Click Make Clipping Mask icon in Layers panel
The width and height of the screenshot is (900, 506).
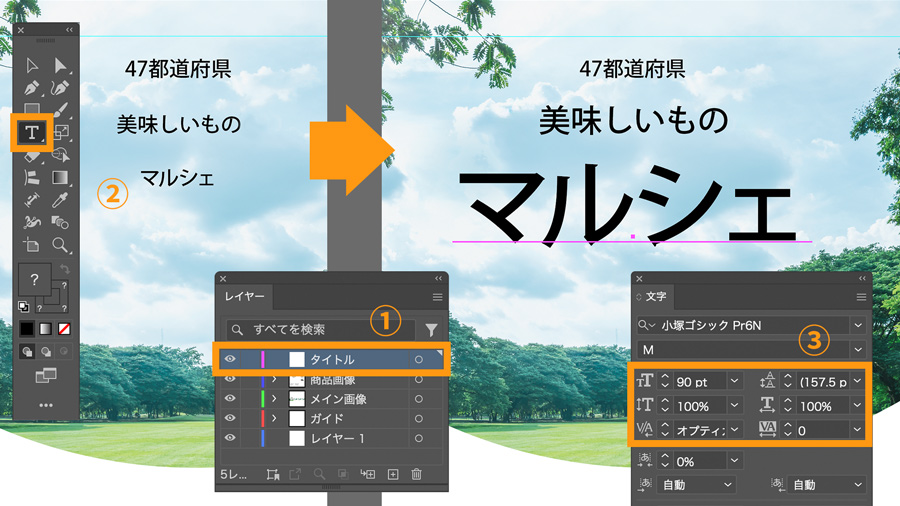pyautogui.click(x=343, y=474)
